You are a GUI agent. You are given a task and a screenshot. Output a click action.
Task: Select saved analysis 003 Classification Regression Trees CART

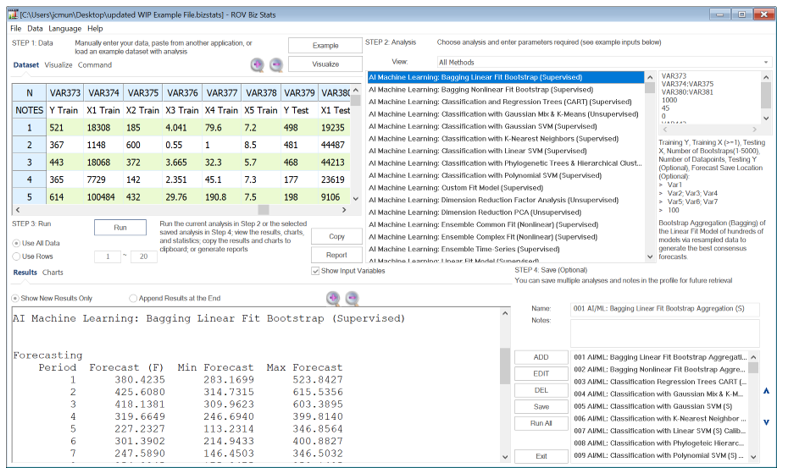coord(659,382)
